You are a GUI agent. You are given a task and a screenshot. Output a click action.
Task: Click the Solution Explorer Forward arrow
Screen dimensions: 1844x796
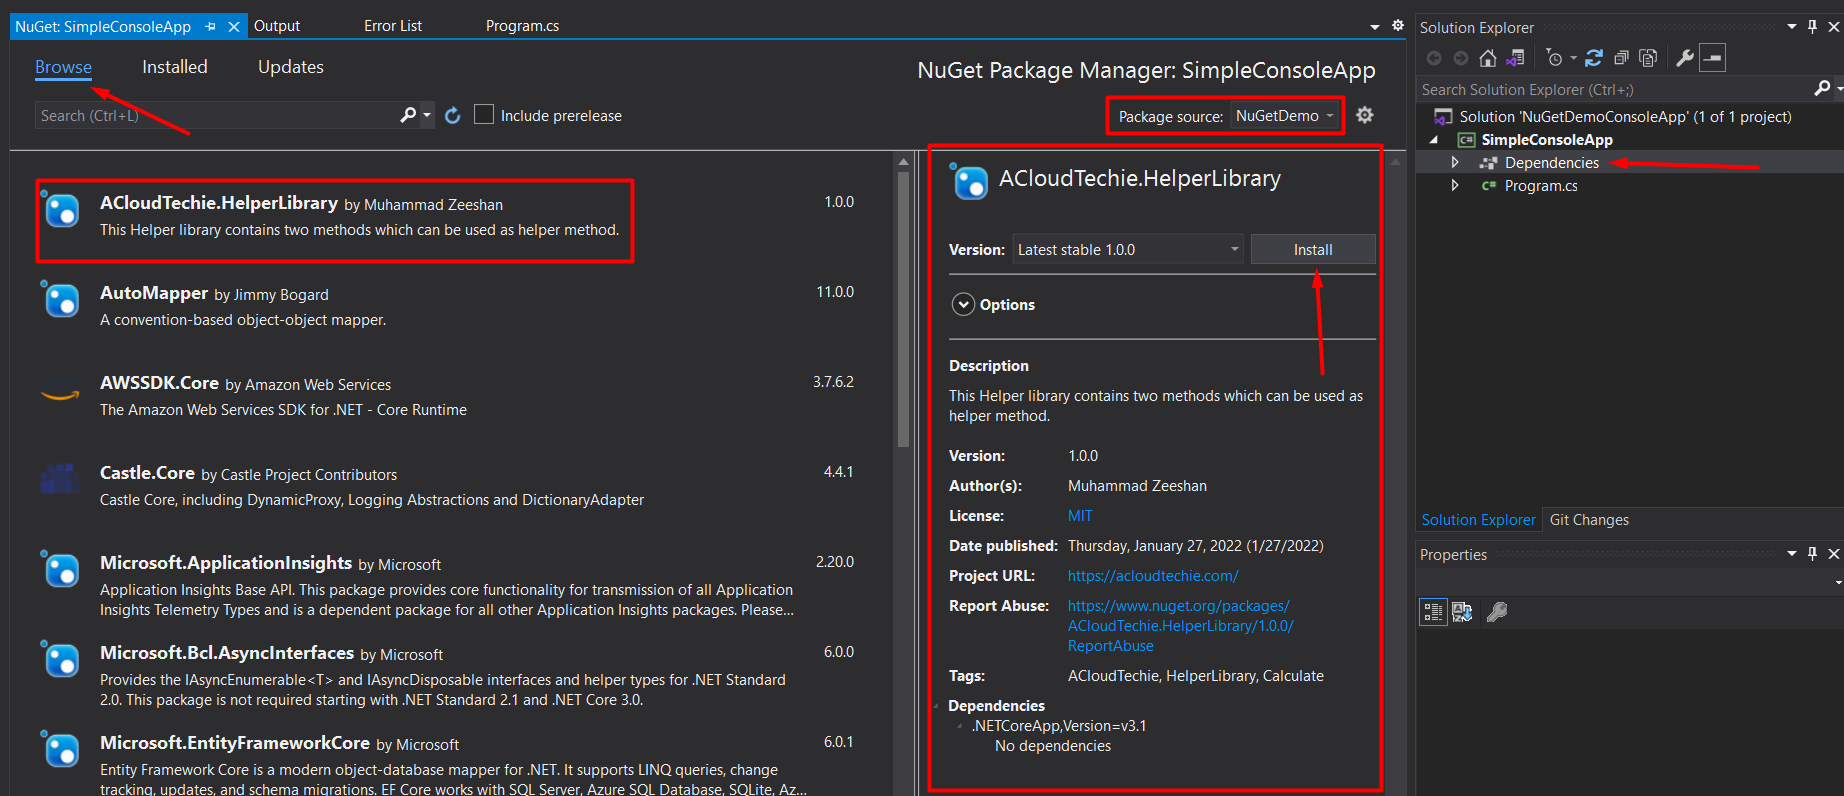coord(1461,58)
